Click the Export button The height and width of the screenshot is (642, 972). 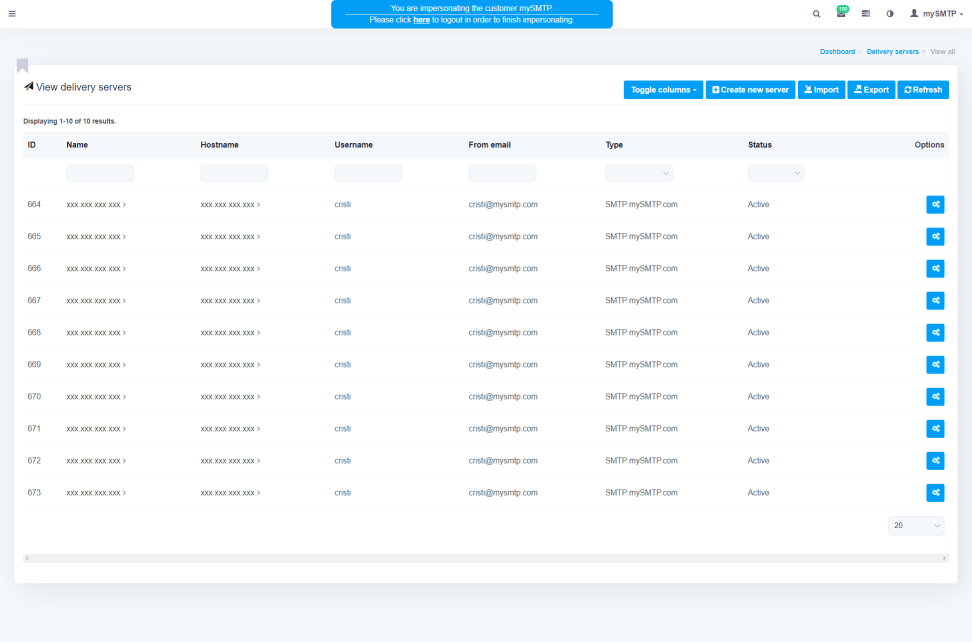click(871, 90)
